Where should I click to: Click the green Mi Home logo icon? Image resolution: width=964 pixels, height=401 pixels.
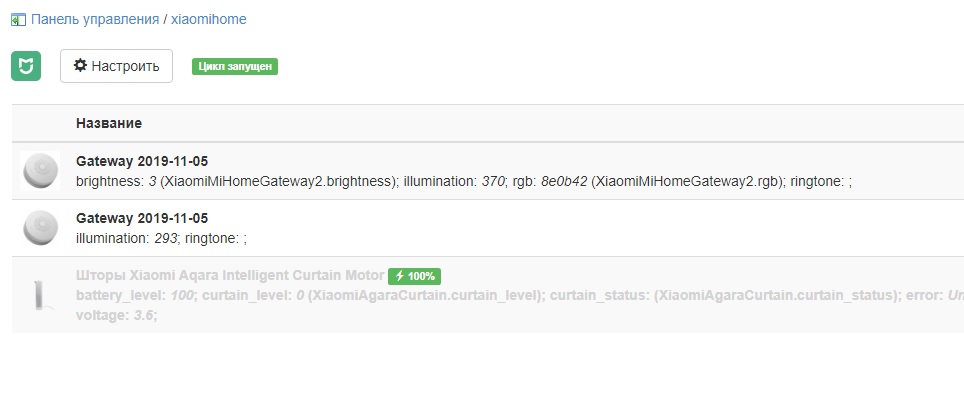26,66
